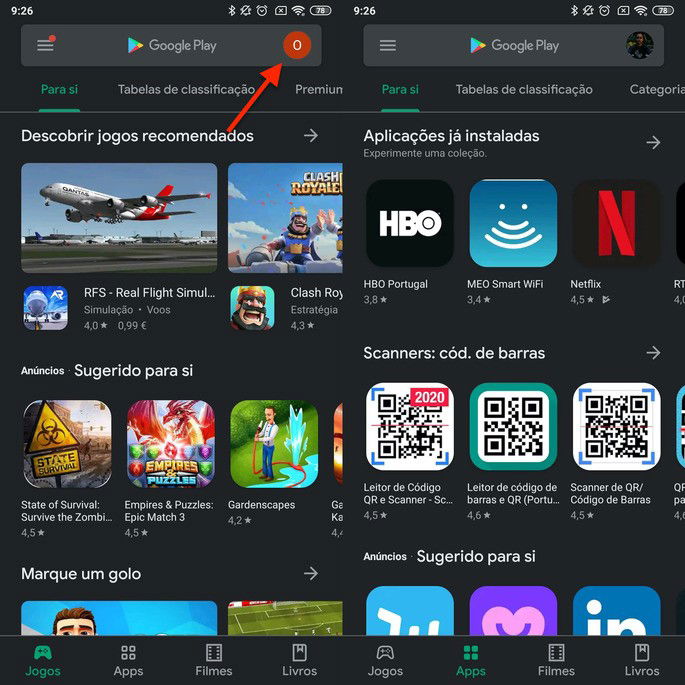The height and width of the screenshot is (685, 685).
Task: Open State of Survival title text
Action: pos(66,511)
